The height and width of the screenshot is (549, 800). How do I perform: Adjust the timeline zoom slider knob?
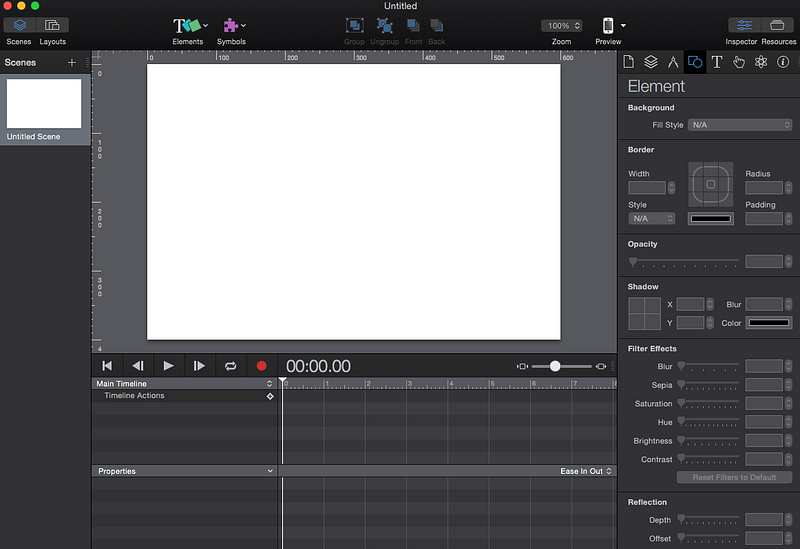coord(555,366)
